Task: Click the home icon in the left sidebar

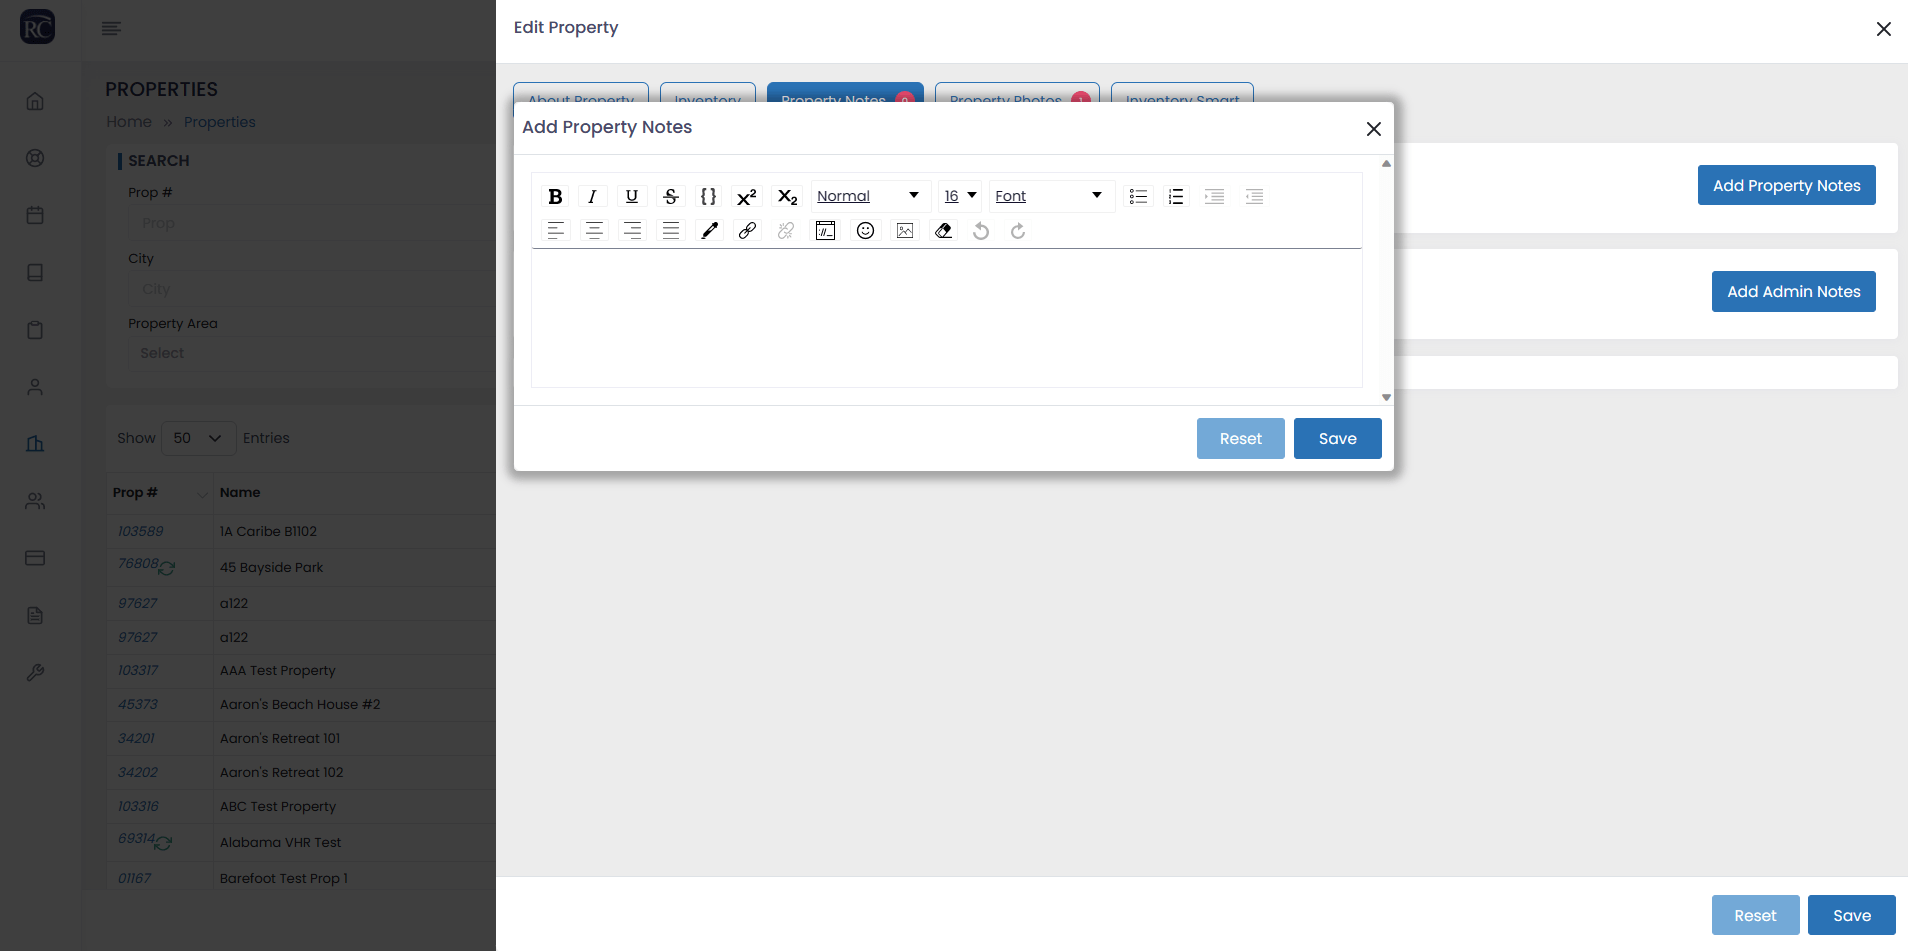Action: tap(35, 100)
